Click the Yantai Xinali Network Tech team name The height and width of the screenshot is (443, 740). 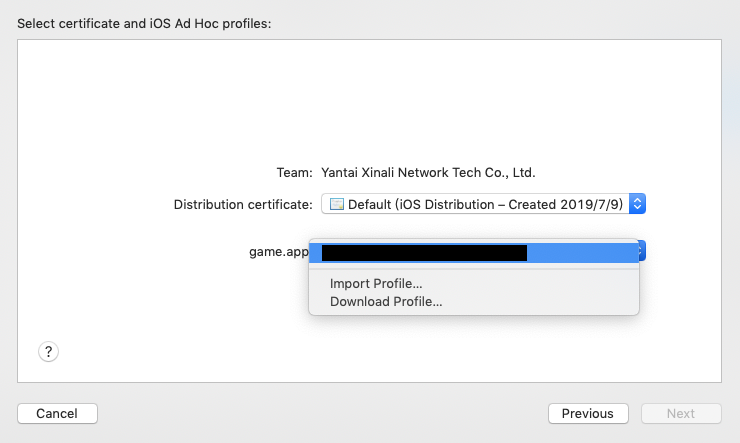click(428, 173)
